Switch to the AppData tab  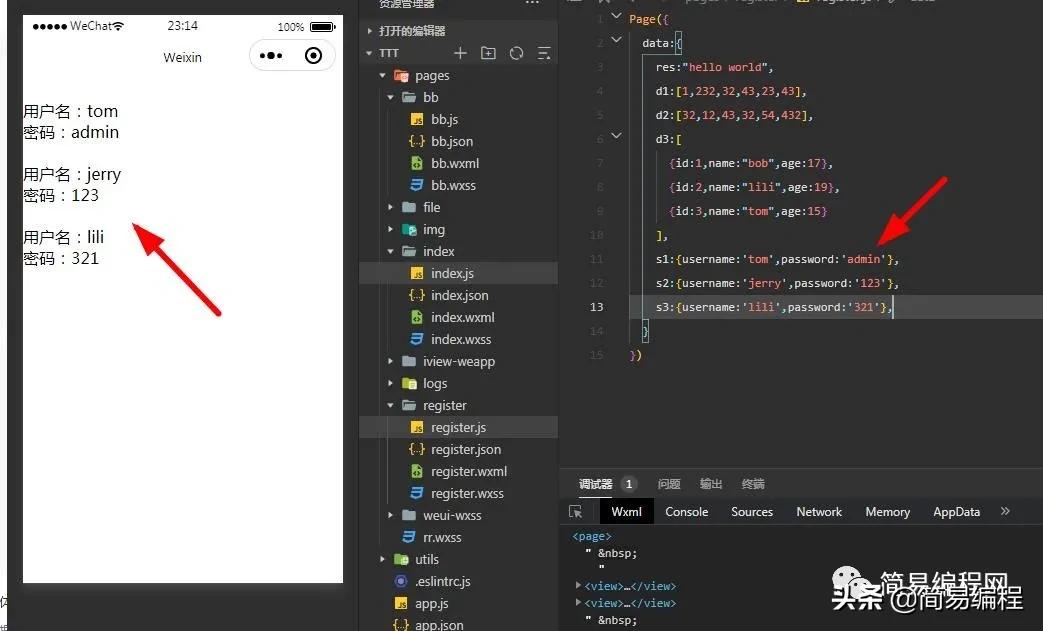pyautogui.click(x=957, y=511)
